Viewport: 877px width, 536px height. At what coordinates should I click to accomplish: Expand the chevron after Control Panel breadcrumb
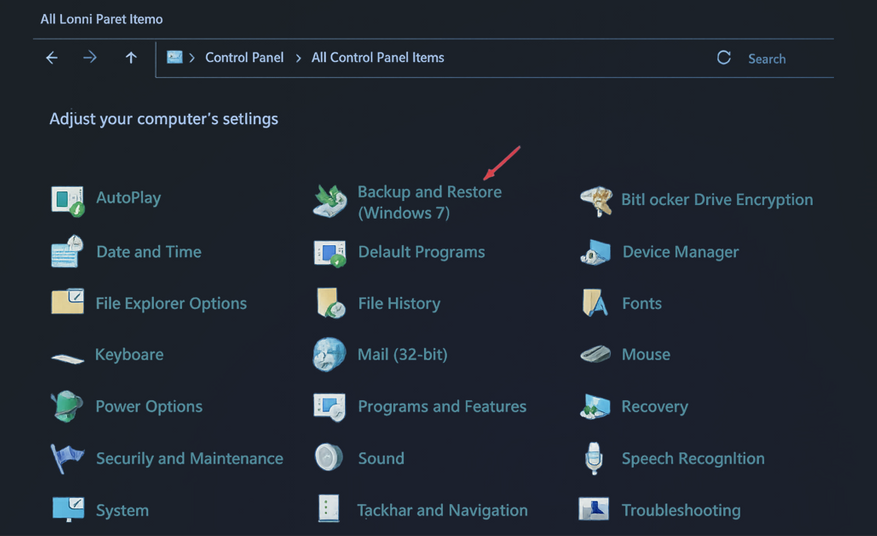coord(298,58)
